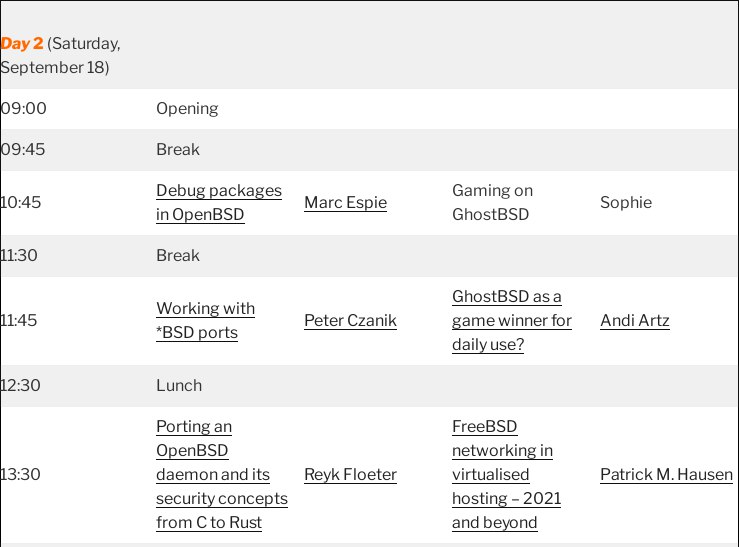739x547 pixels.
Task: Click the 11:30 Break entry
Action: point(178,255)
